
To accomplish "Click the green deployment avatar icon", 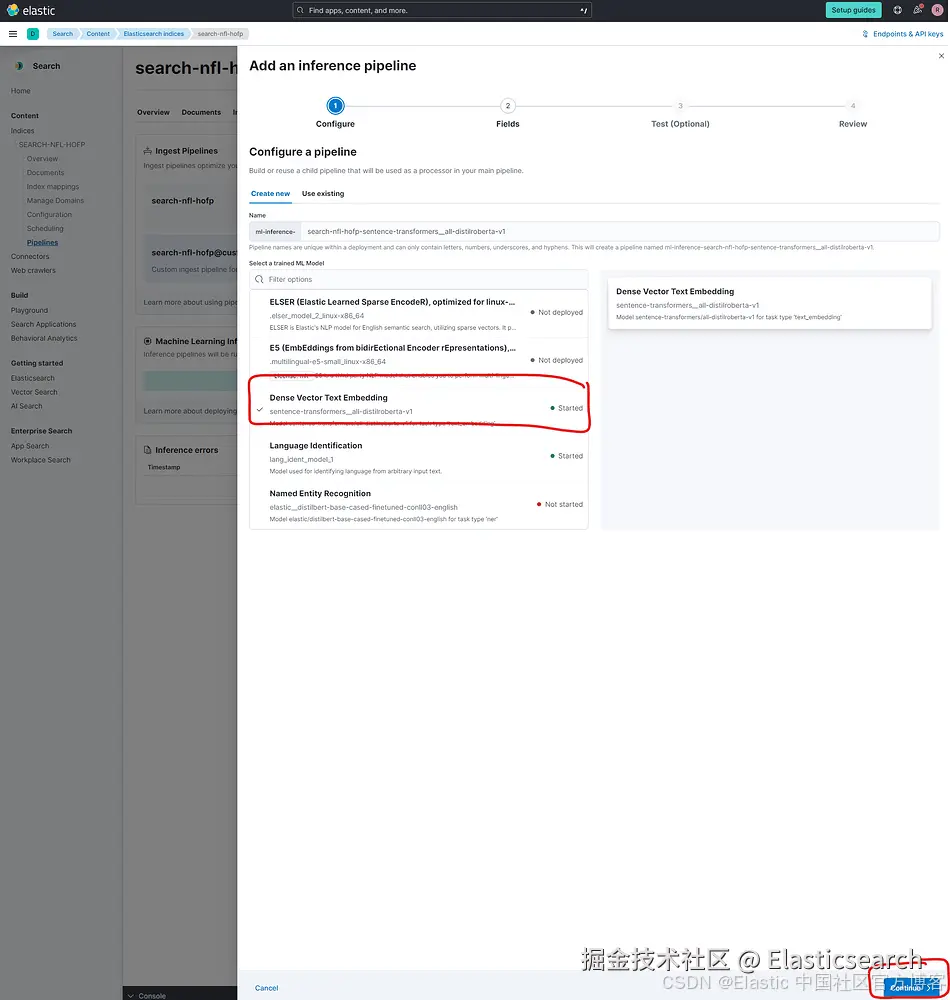I will 33,34.
